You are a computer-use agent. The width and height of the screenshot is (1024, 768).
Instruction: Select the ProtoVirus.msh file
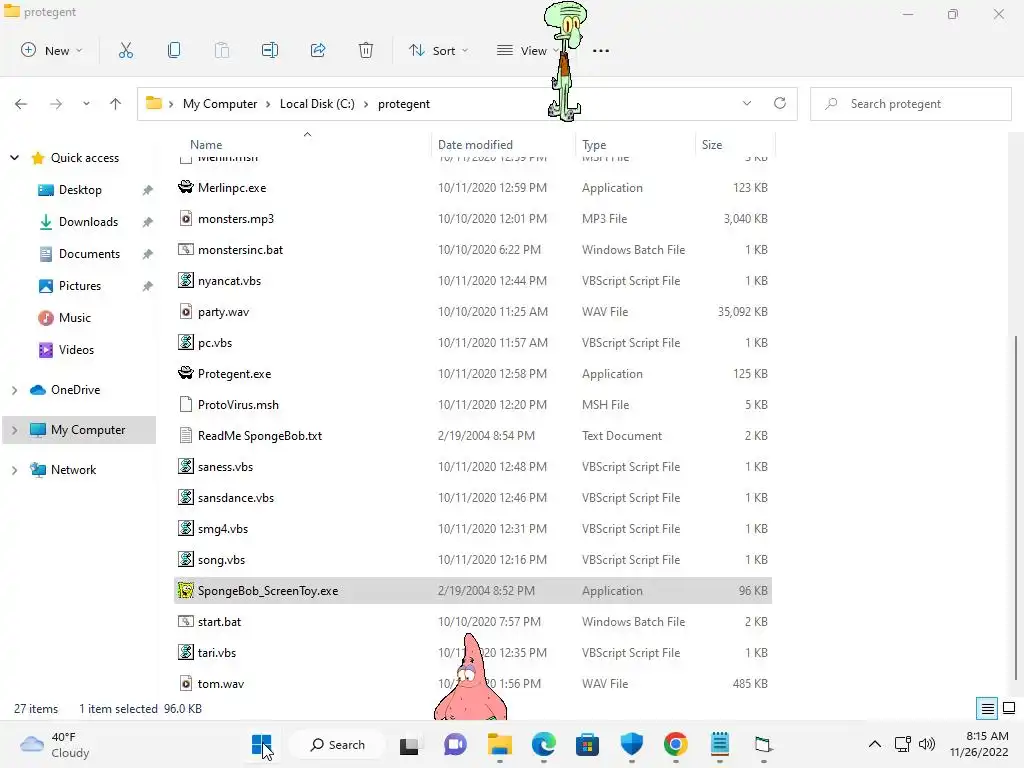pyautogui.click(x=473, y=405)
